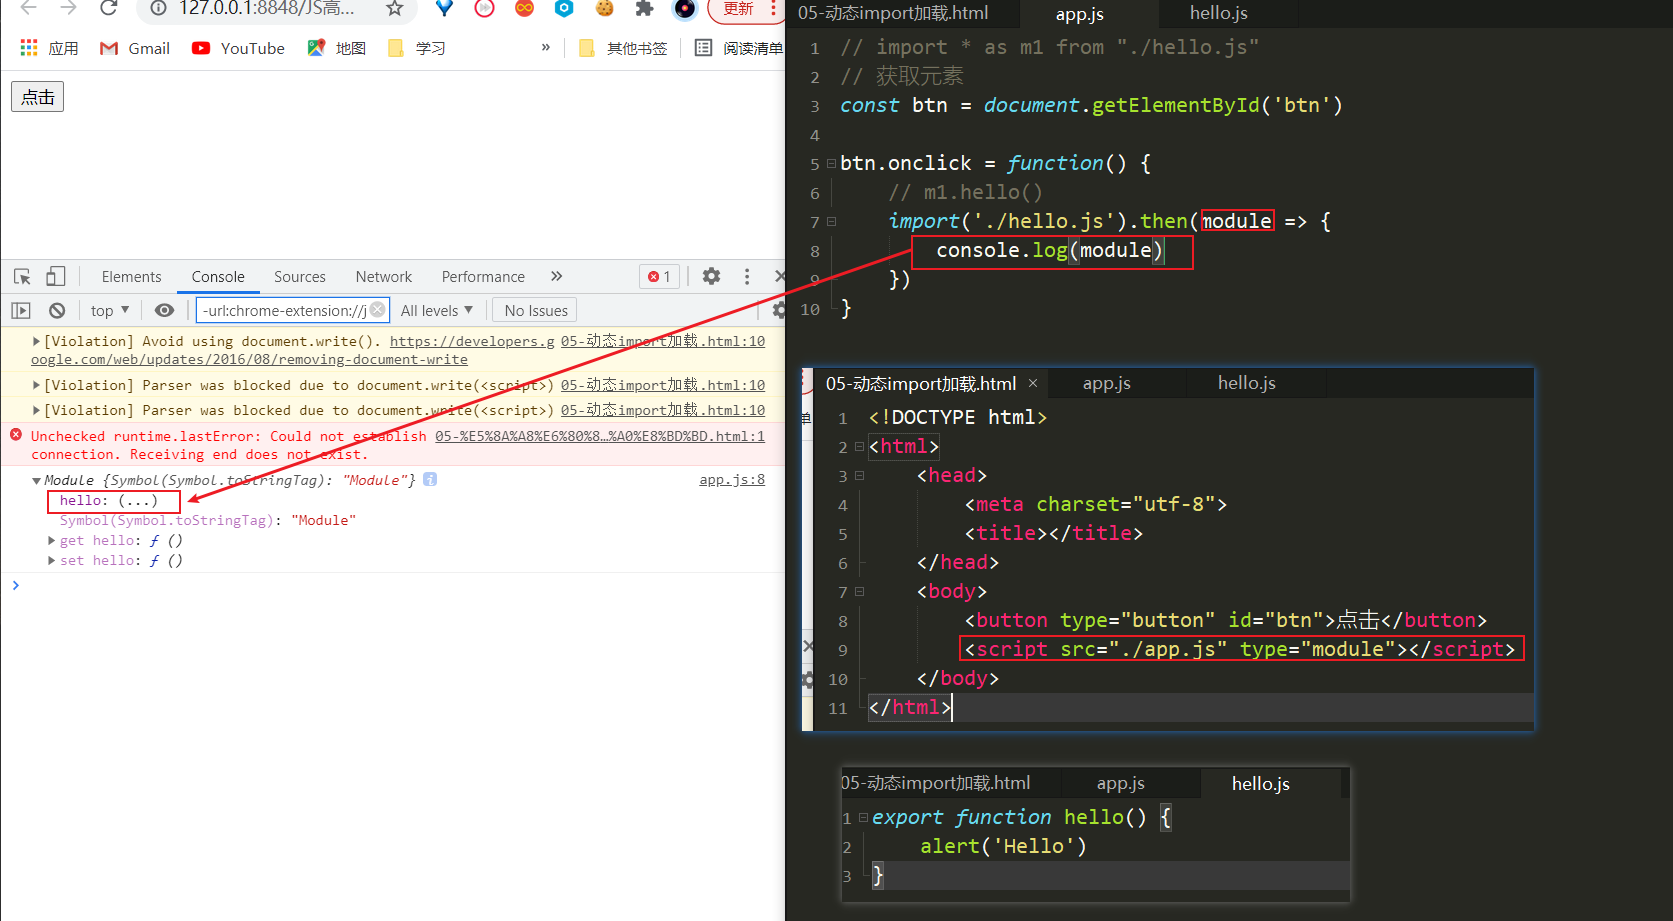The image size is (1673, 921).
Task: Toggle the console sidebar panel
Action: (21, 311)
